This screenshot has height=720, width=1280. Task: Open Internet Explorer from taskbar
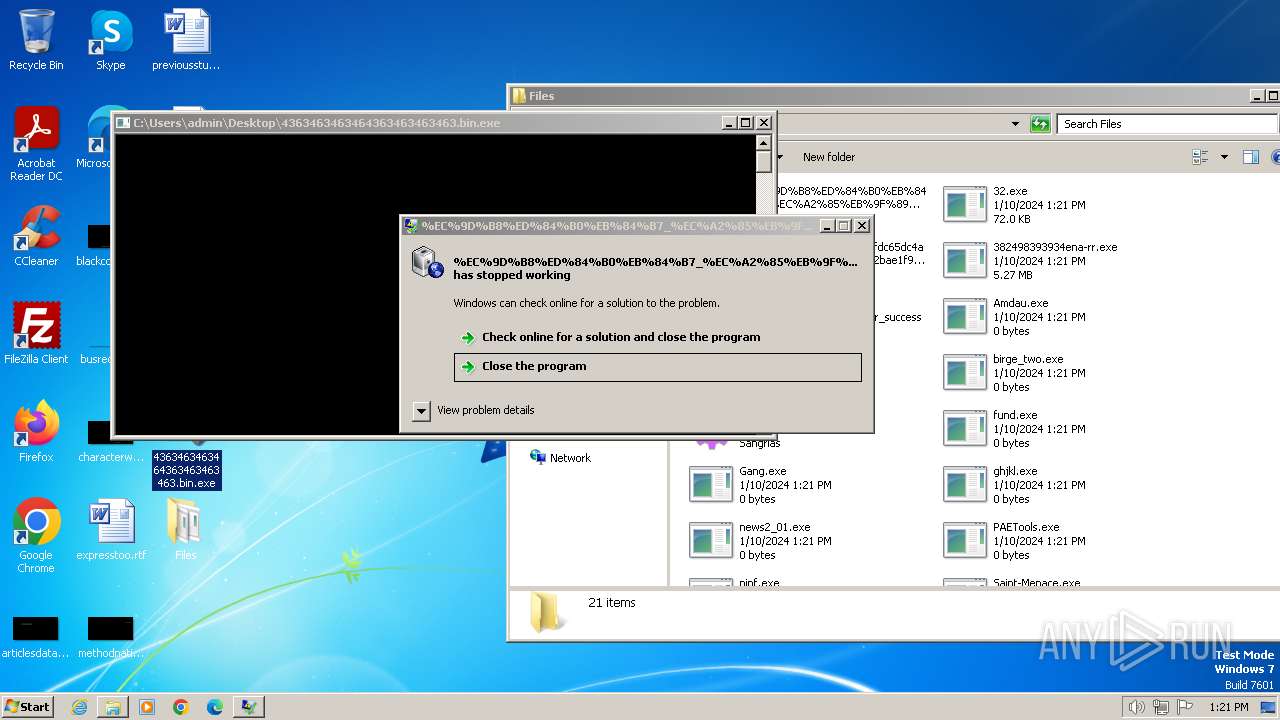coord(79,707)
